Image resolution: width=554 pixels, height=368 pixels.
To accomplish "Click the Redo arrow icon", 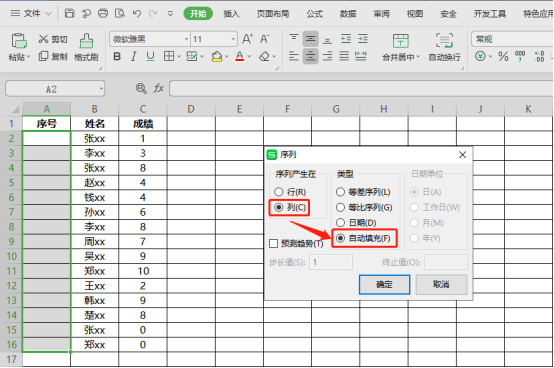I will click(153, 13).
